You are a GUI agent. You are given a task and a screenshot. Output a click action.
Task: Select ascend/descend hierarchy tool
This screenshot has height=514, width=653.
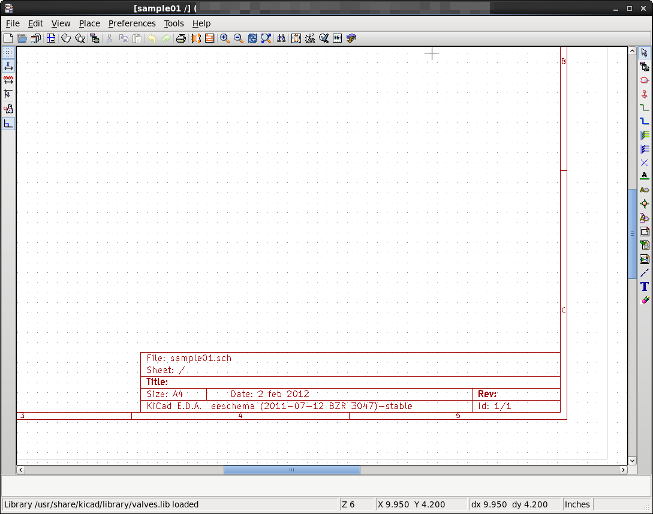644,67
